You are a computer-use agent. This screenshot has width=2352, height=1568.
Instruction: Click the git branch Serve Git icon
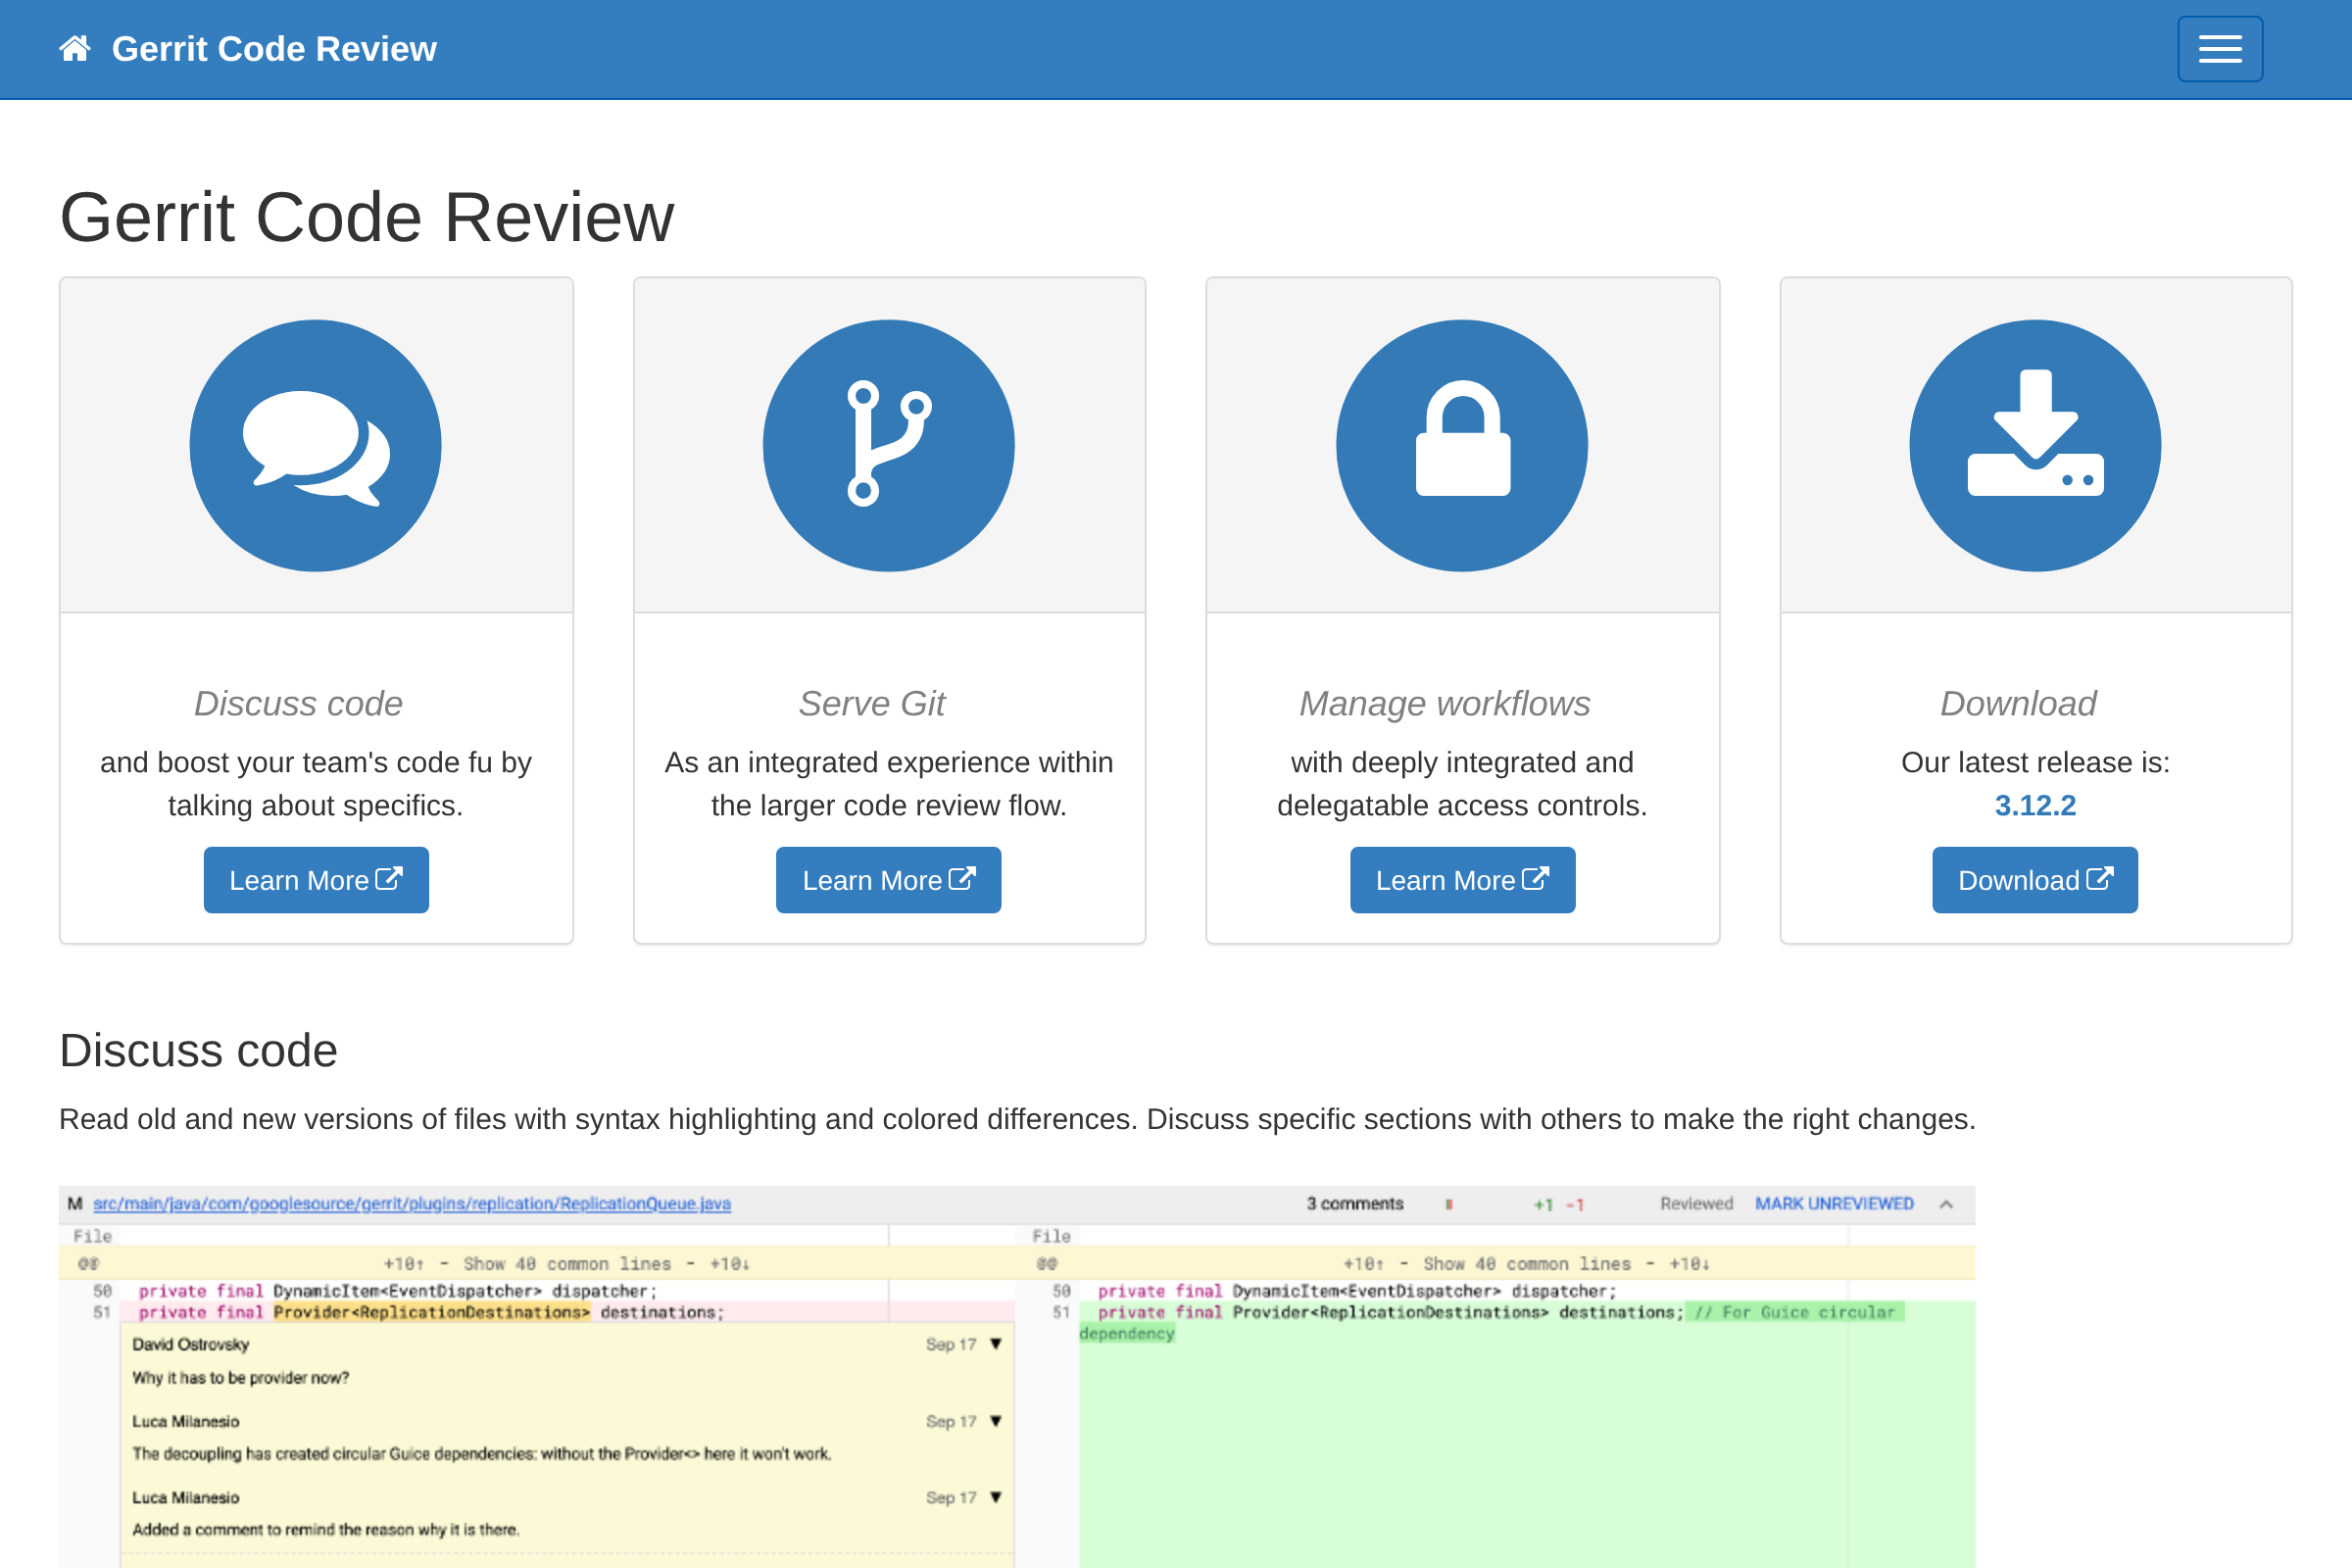[x=888, y=446]
